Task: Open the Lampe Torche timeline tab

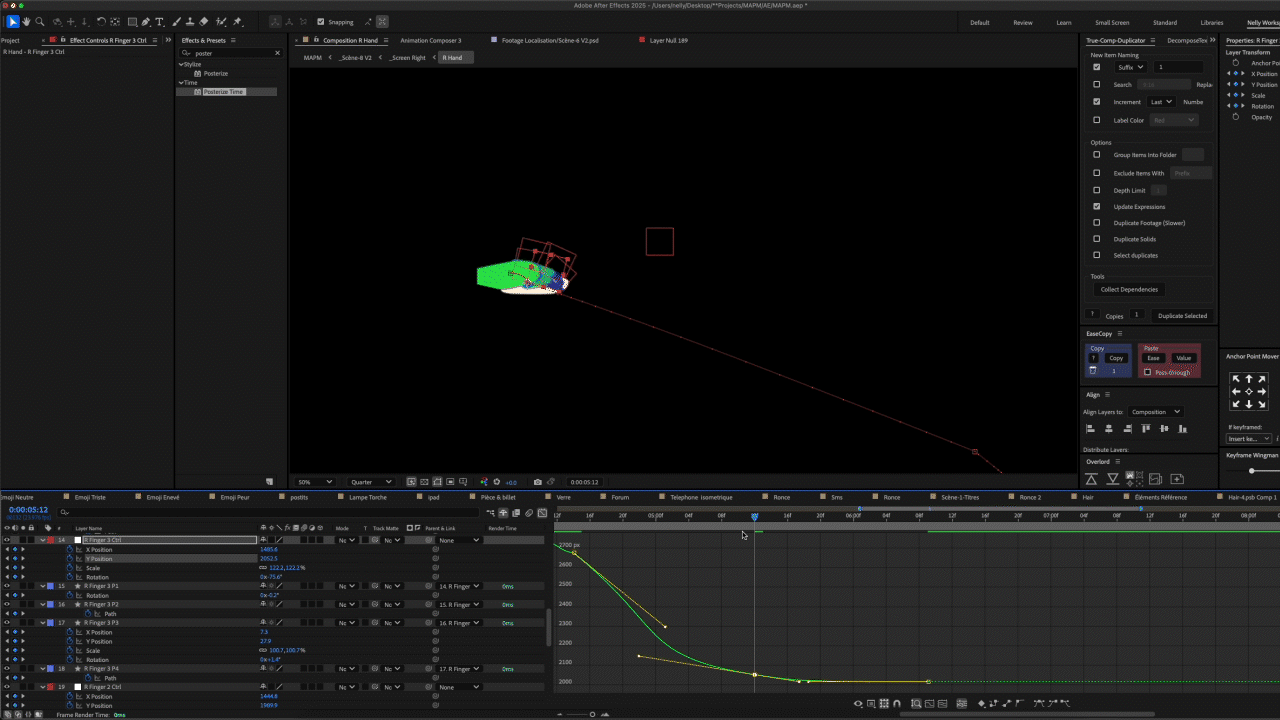Action: coord(367,497)
